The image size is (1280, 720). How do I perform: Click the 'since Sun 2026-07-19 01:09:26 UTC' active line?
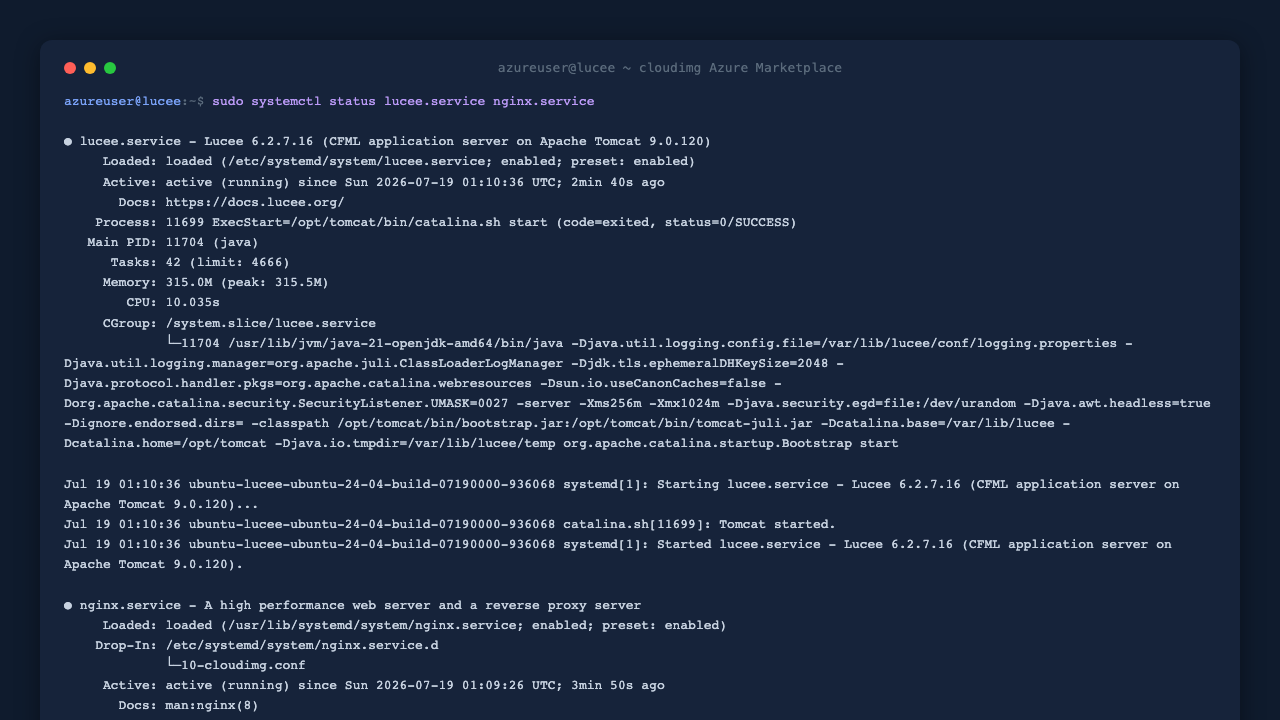383,685
